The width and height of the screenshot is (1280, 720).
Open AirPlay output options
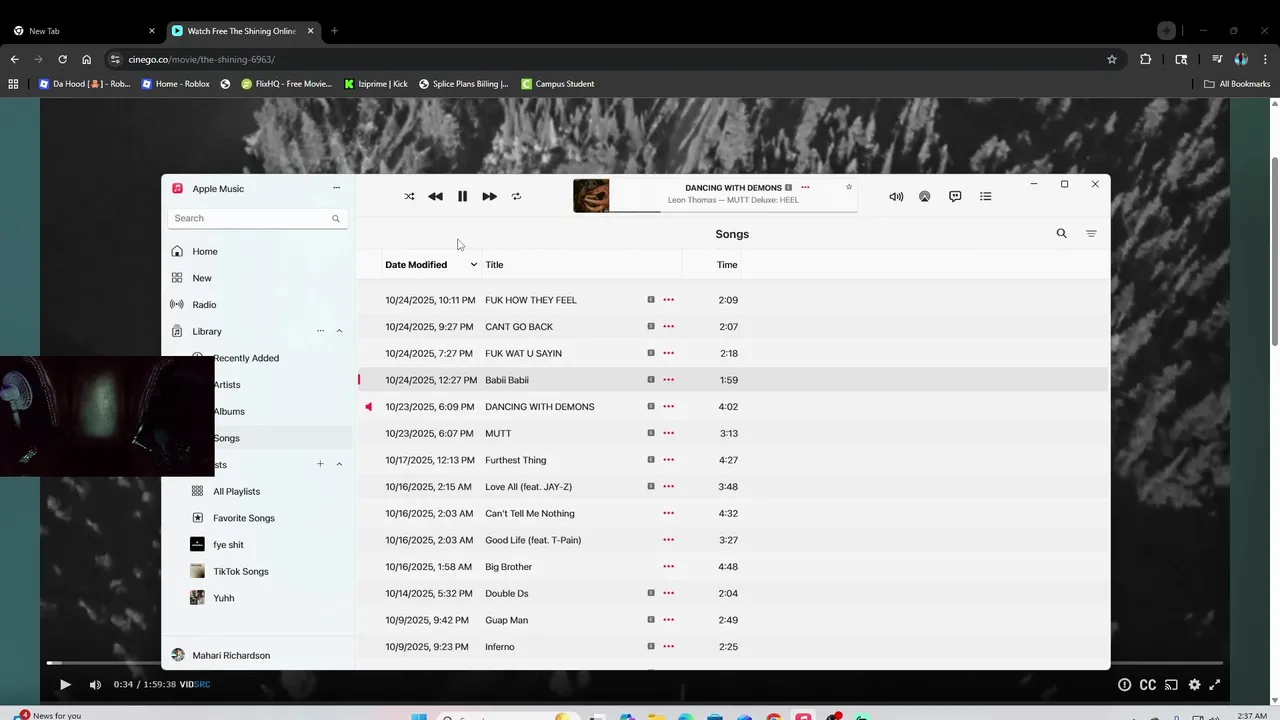tap(924, 196)
